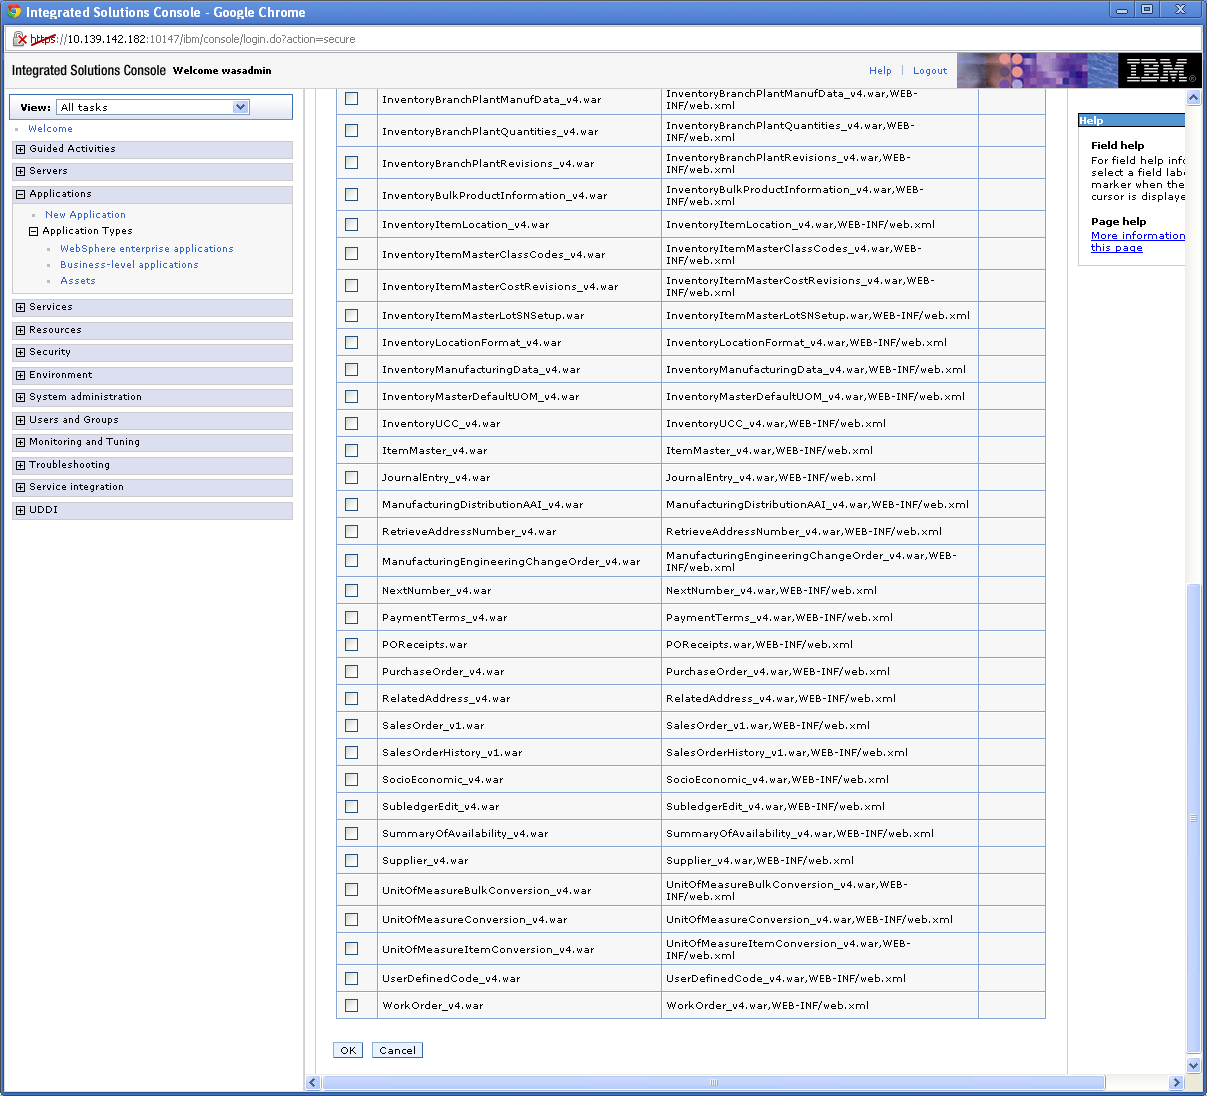Expand the Security section
The image size is (1207, 1096).
20,352
